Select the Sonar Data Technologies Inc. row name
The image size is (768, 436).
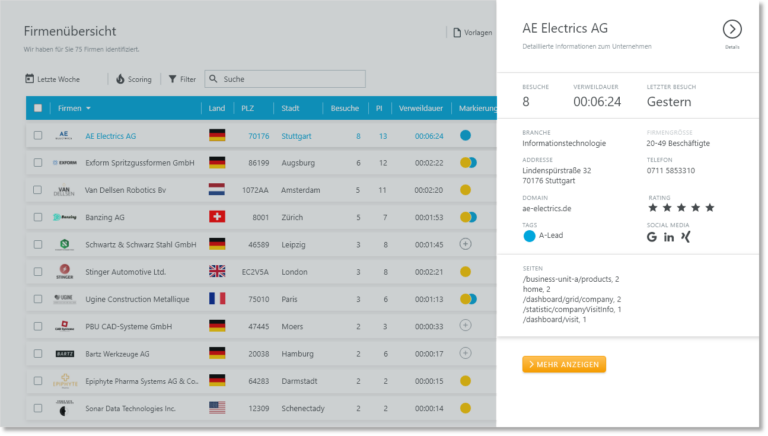[130, 409]
